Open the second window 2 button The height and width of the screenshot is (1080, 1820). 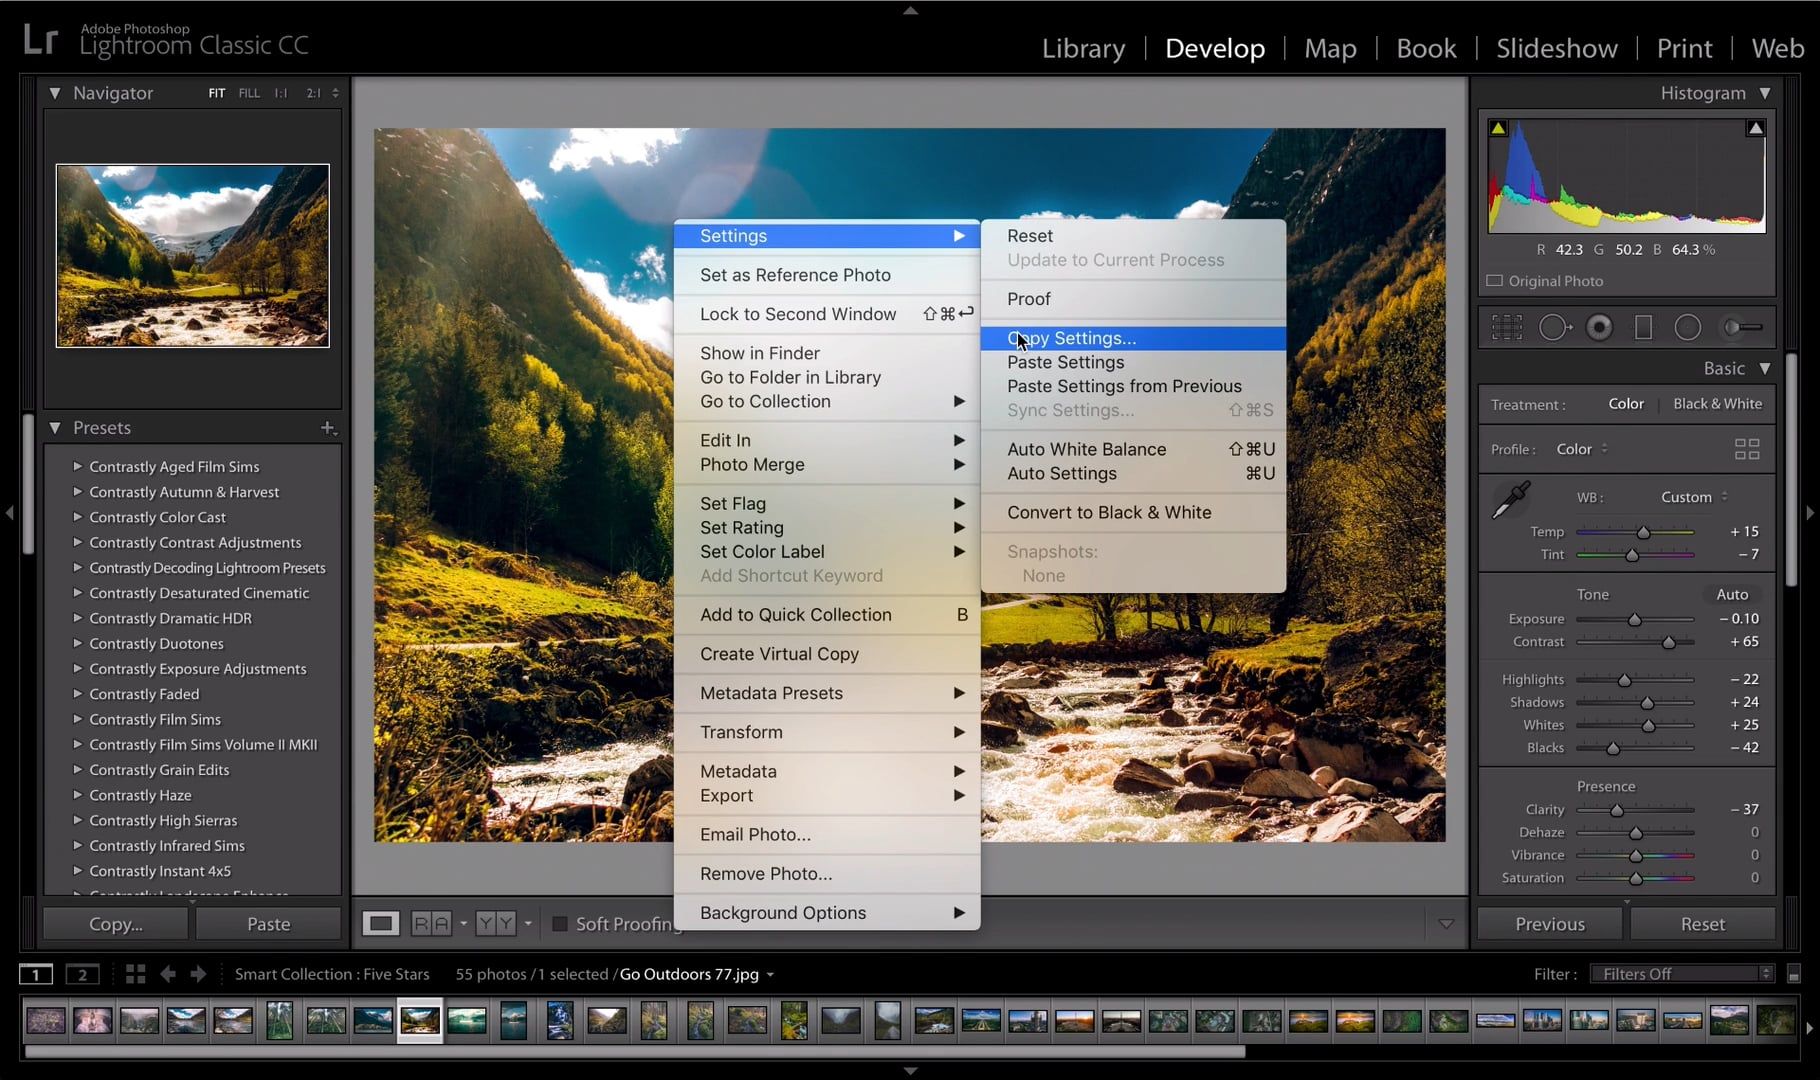coord(83,974)
